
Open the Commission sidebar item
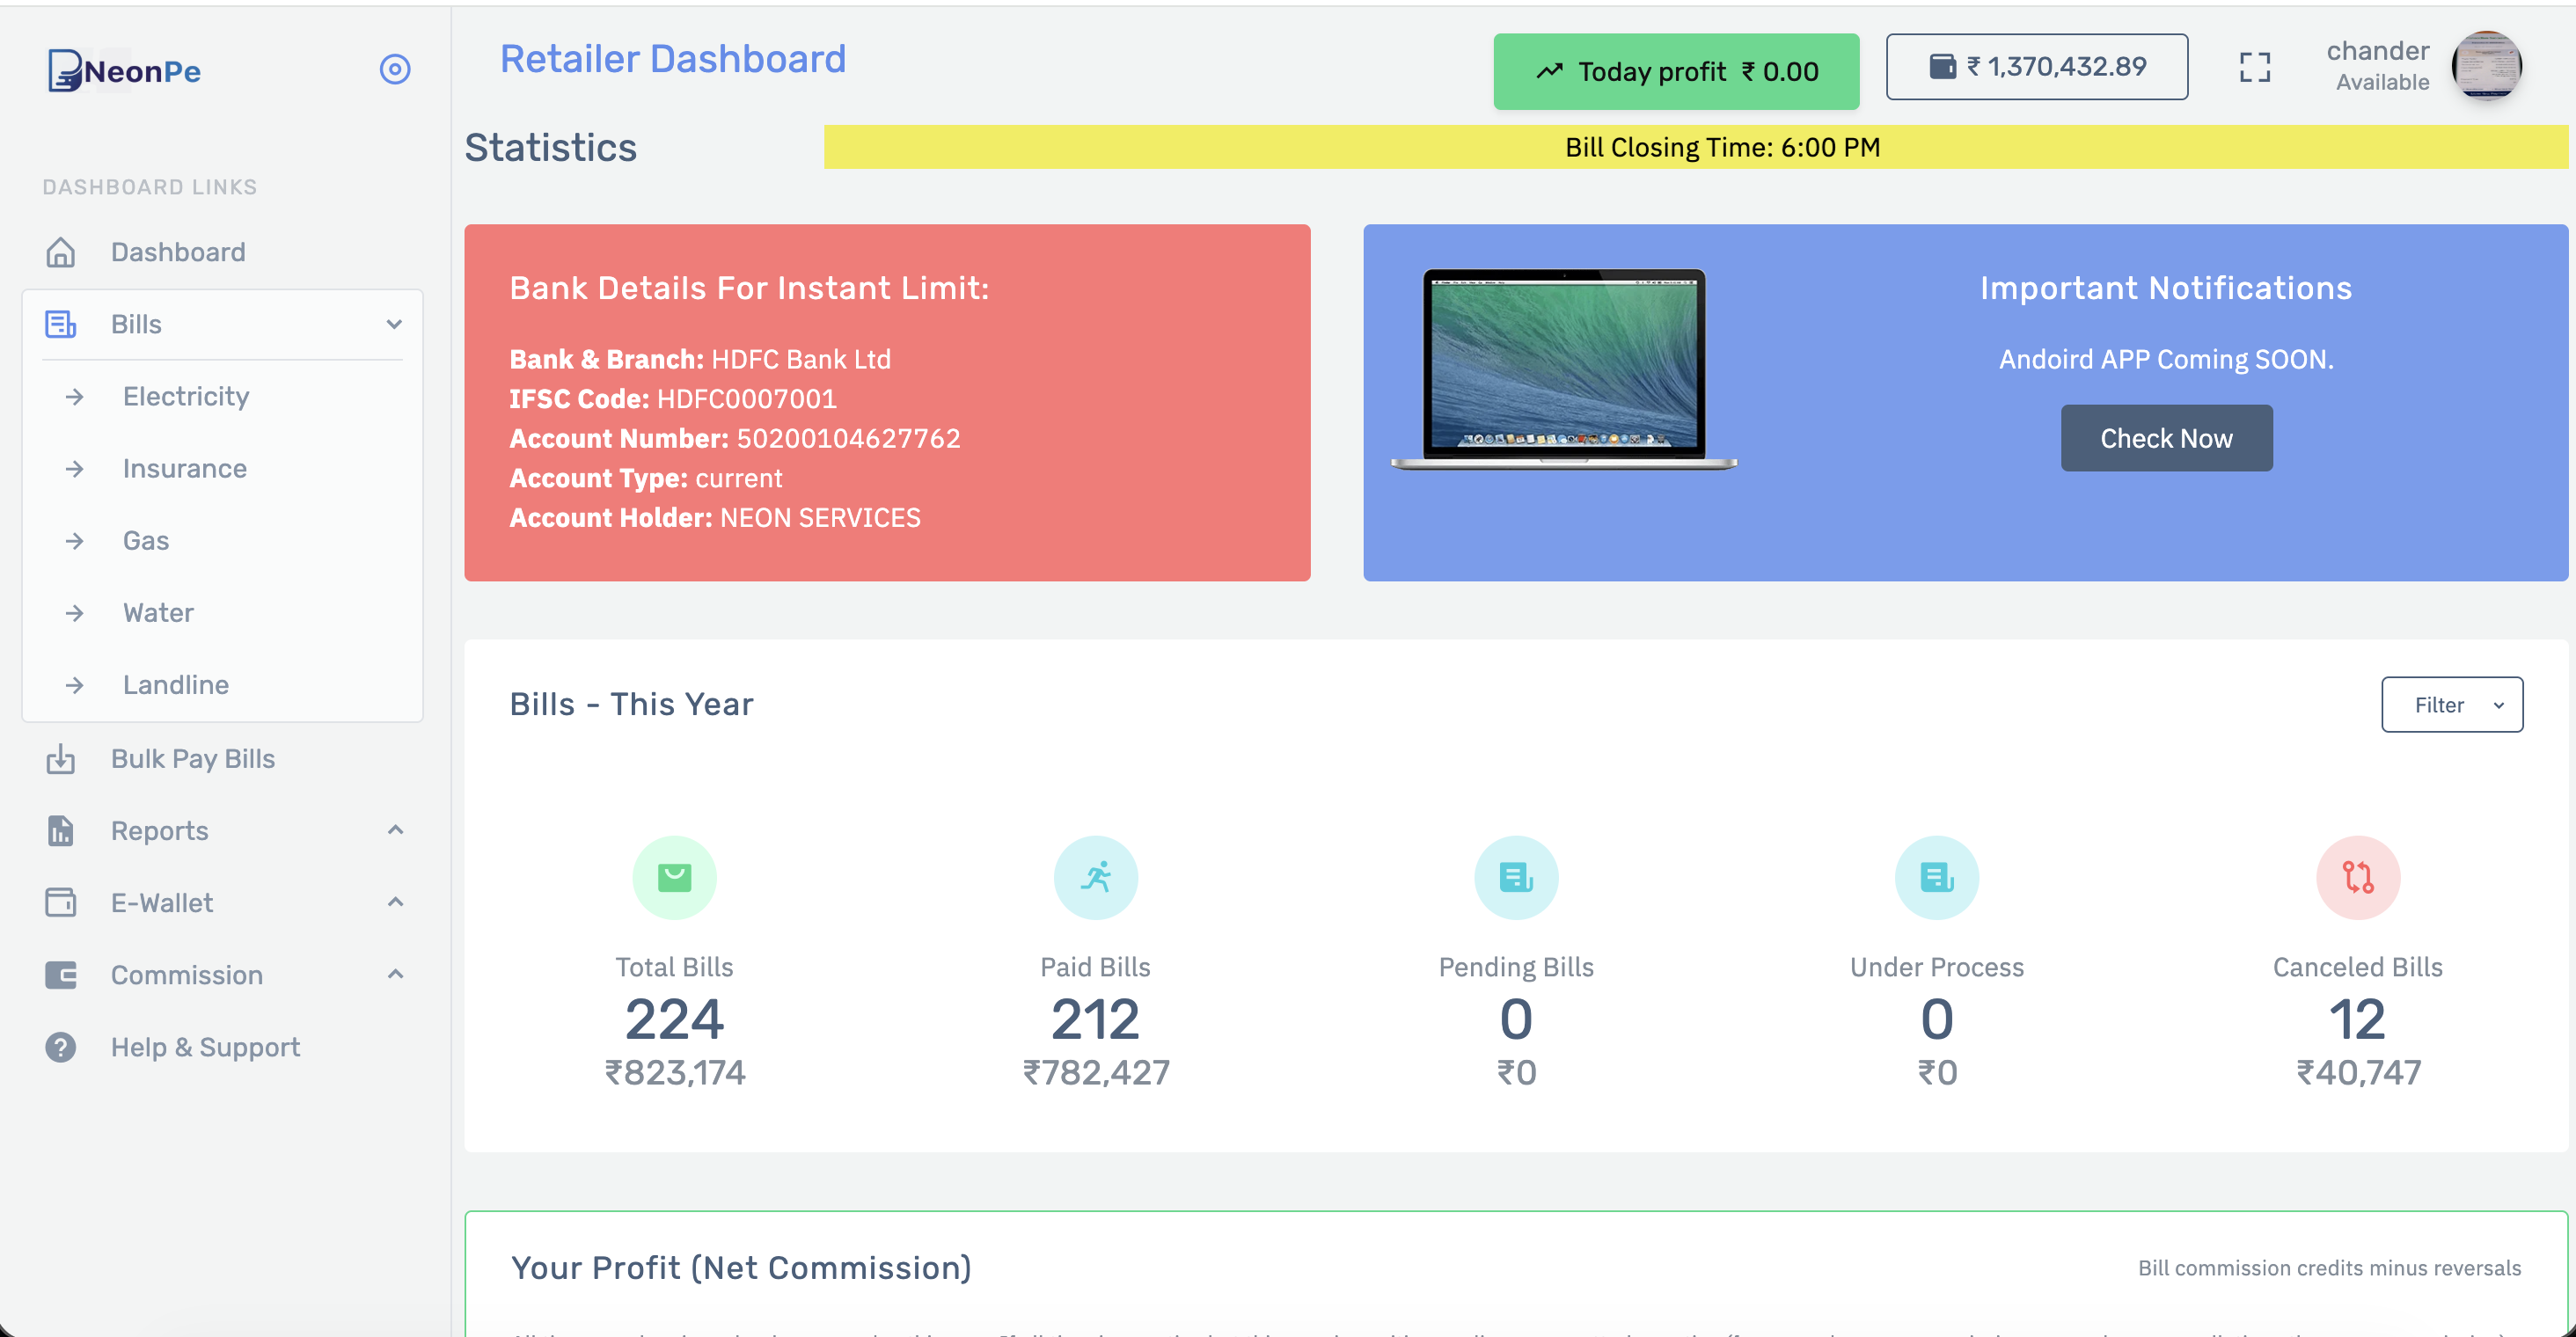click(187, 974)
